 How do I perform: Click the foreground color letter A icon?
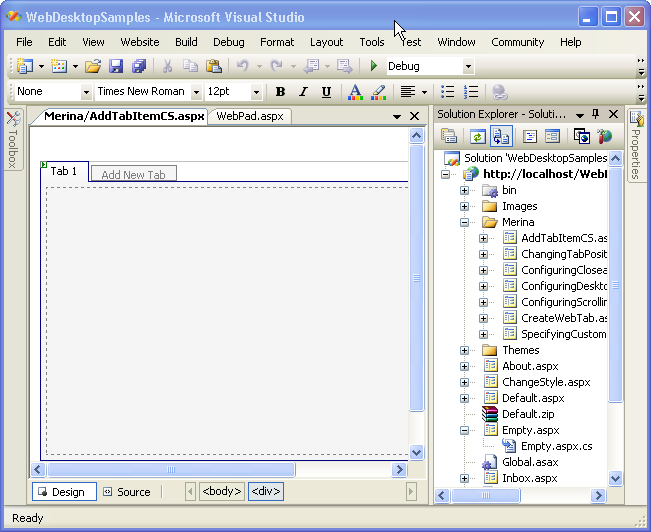click(354, 92)
